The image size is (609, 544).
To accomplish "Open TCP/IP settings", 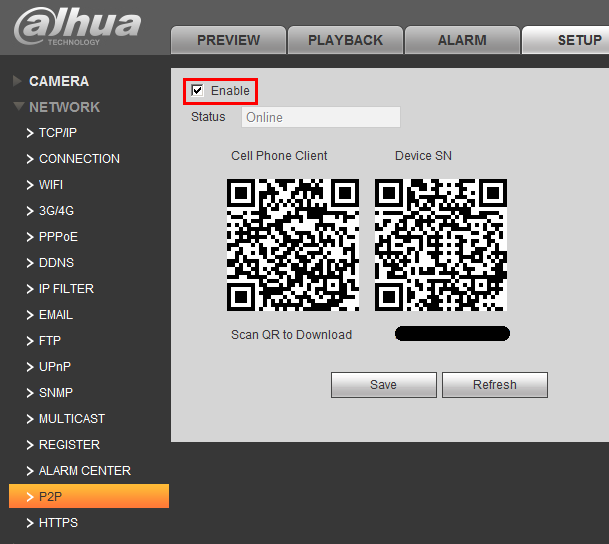I will pos(58,133).
